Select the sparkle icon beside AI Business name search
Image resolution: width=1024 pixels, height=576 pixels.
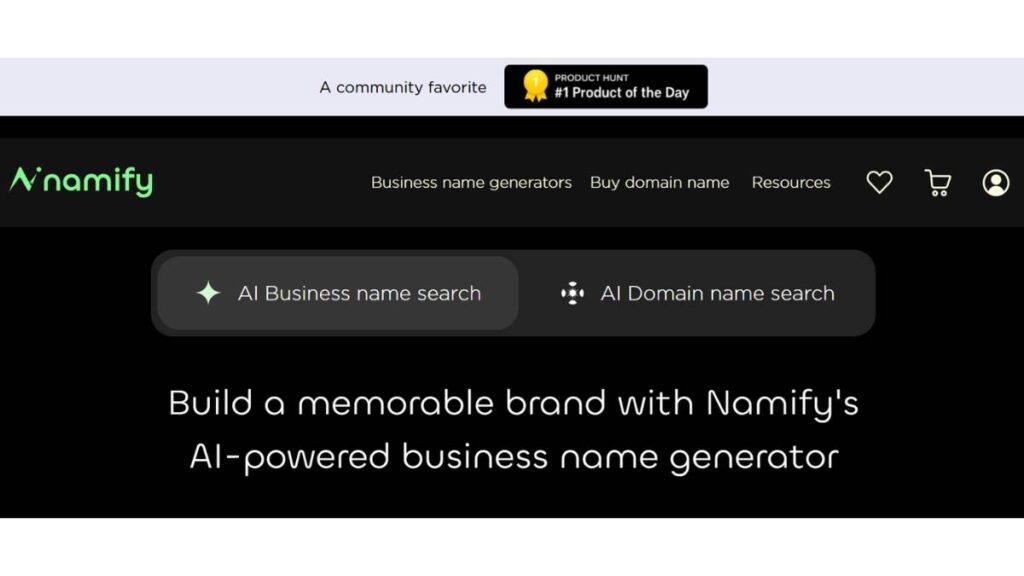click(207, 293)
